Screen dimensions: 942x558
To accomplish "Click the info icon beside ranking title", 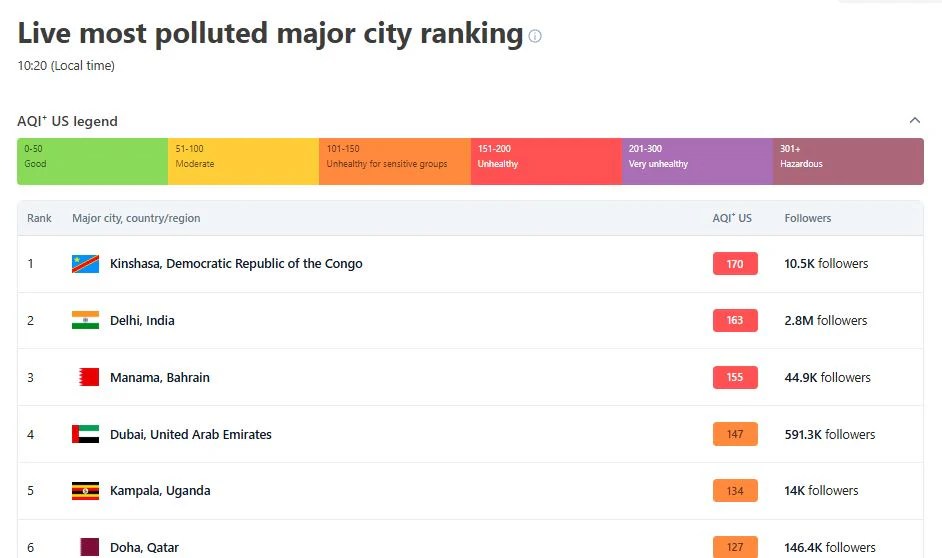I will point(535,36).
